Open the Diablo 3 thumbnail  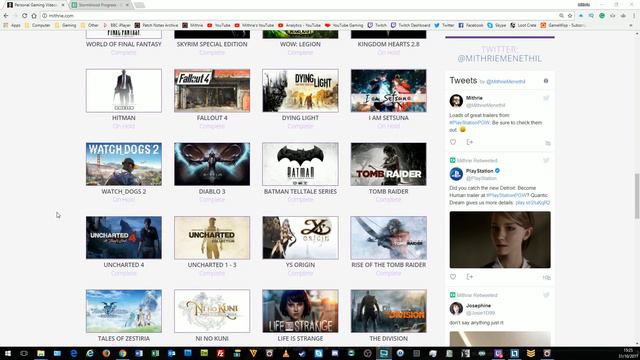(x=212, y=164)
